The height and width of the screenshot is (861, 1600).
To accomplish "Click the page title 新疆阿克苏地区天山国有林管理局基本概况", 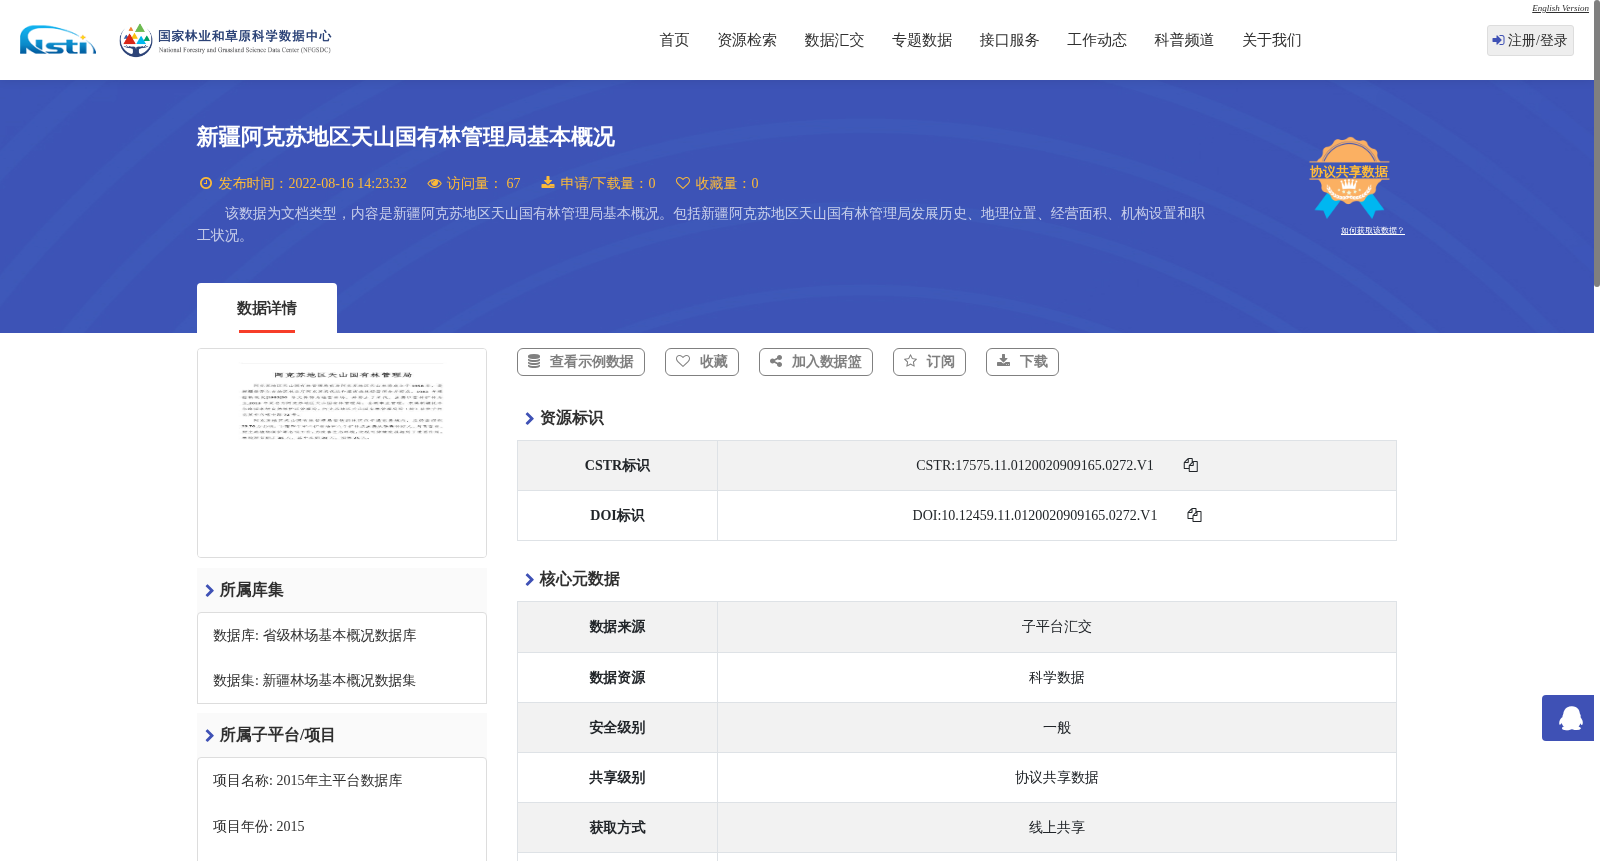I will click(x=405, y=137).
